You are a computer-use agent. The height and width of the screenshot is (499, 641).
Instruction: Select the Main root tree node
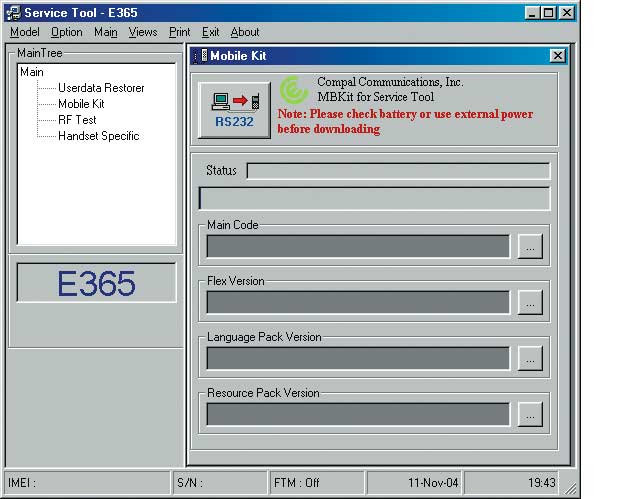coord(31,72)
